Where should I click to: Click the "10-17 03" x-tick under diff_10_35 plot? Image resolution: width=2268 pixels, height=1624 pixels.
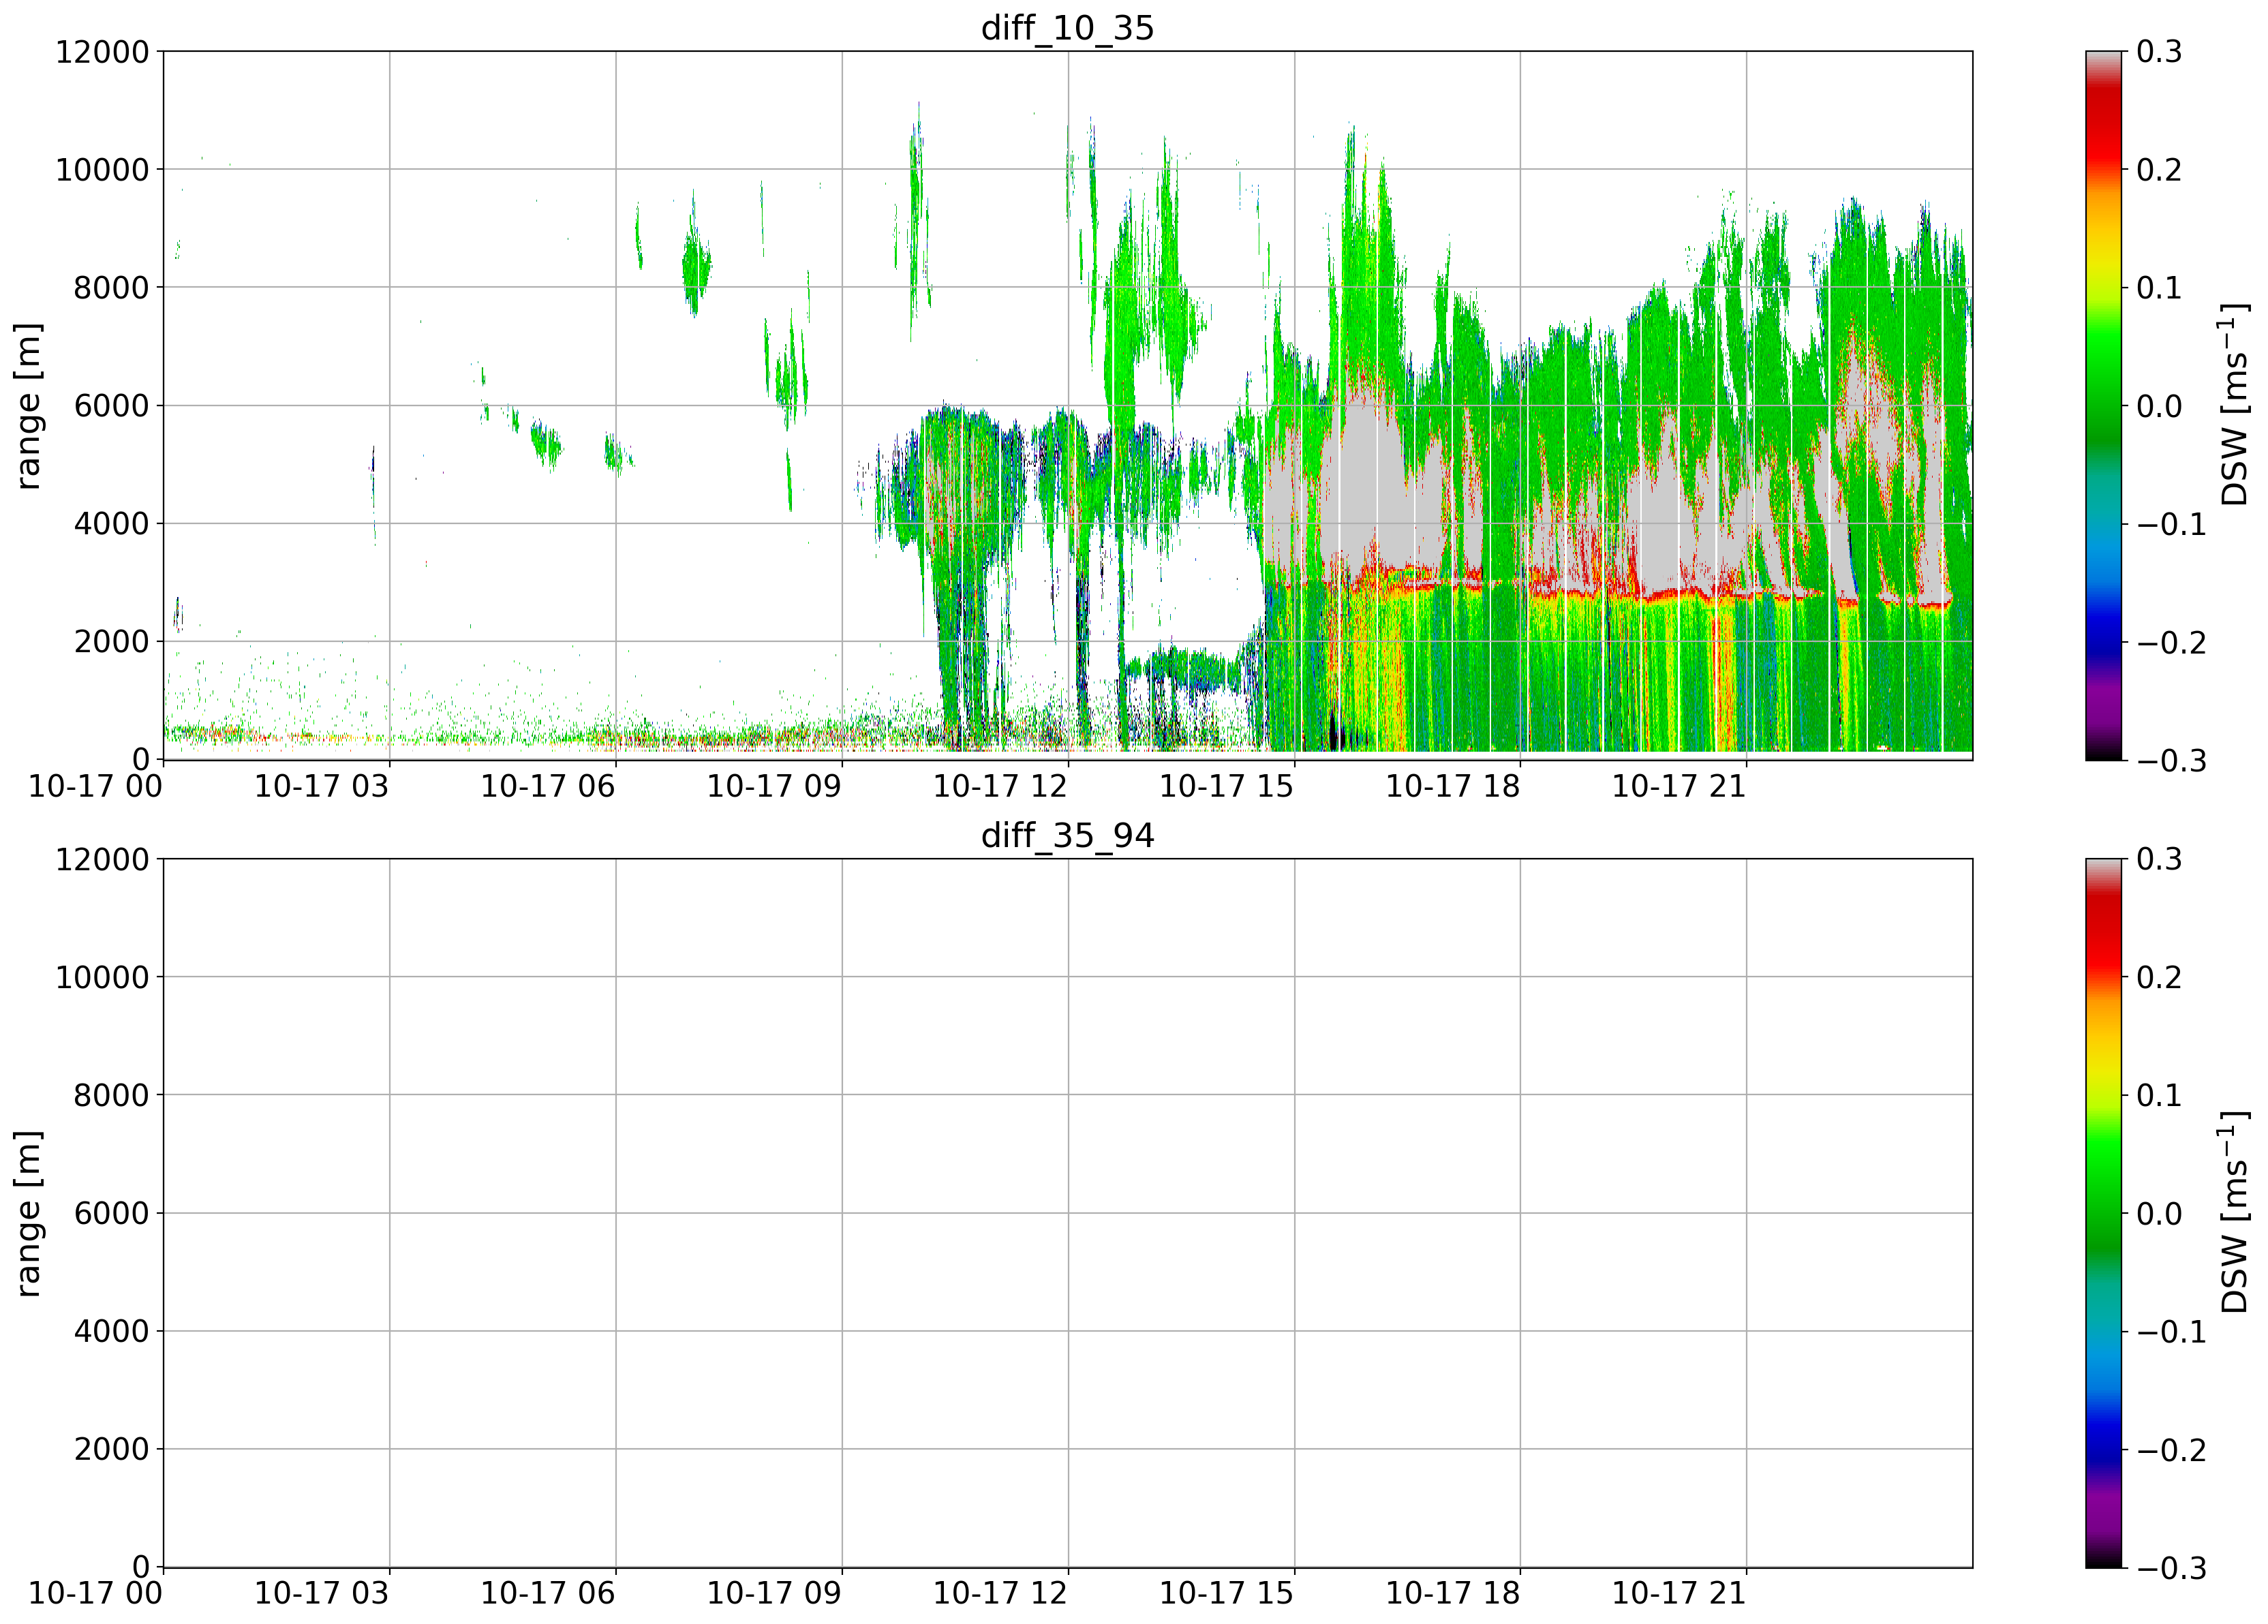(321, 786)
